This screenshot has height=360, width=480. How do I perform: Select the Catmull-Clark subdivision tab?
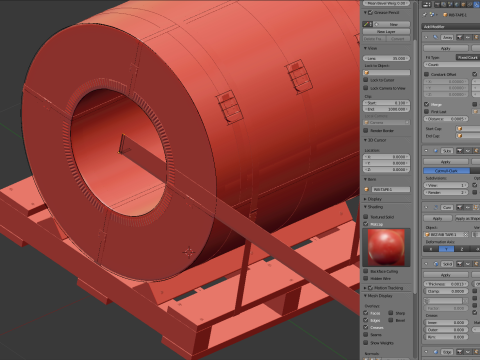pos(446,171)
